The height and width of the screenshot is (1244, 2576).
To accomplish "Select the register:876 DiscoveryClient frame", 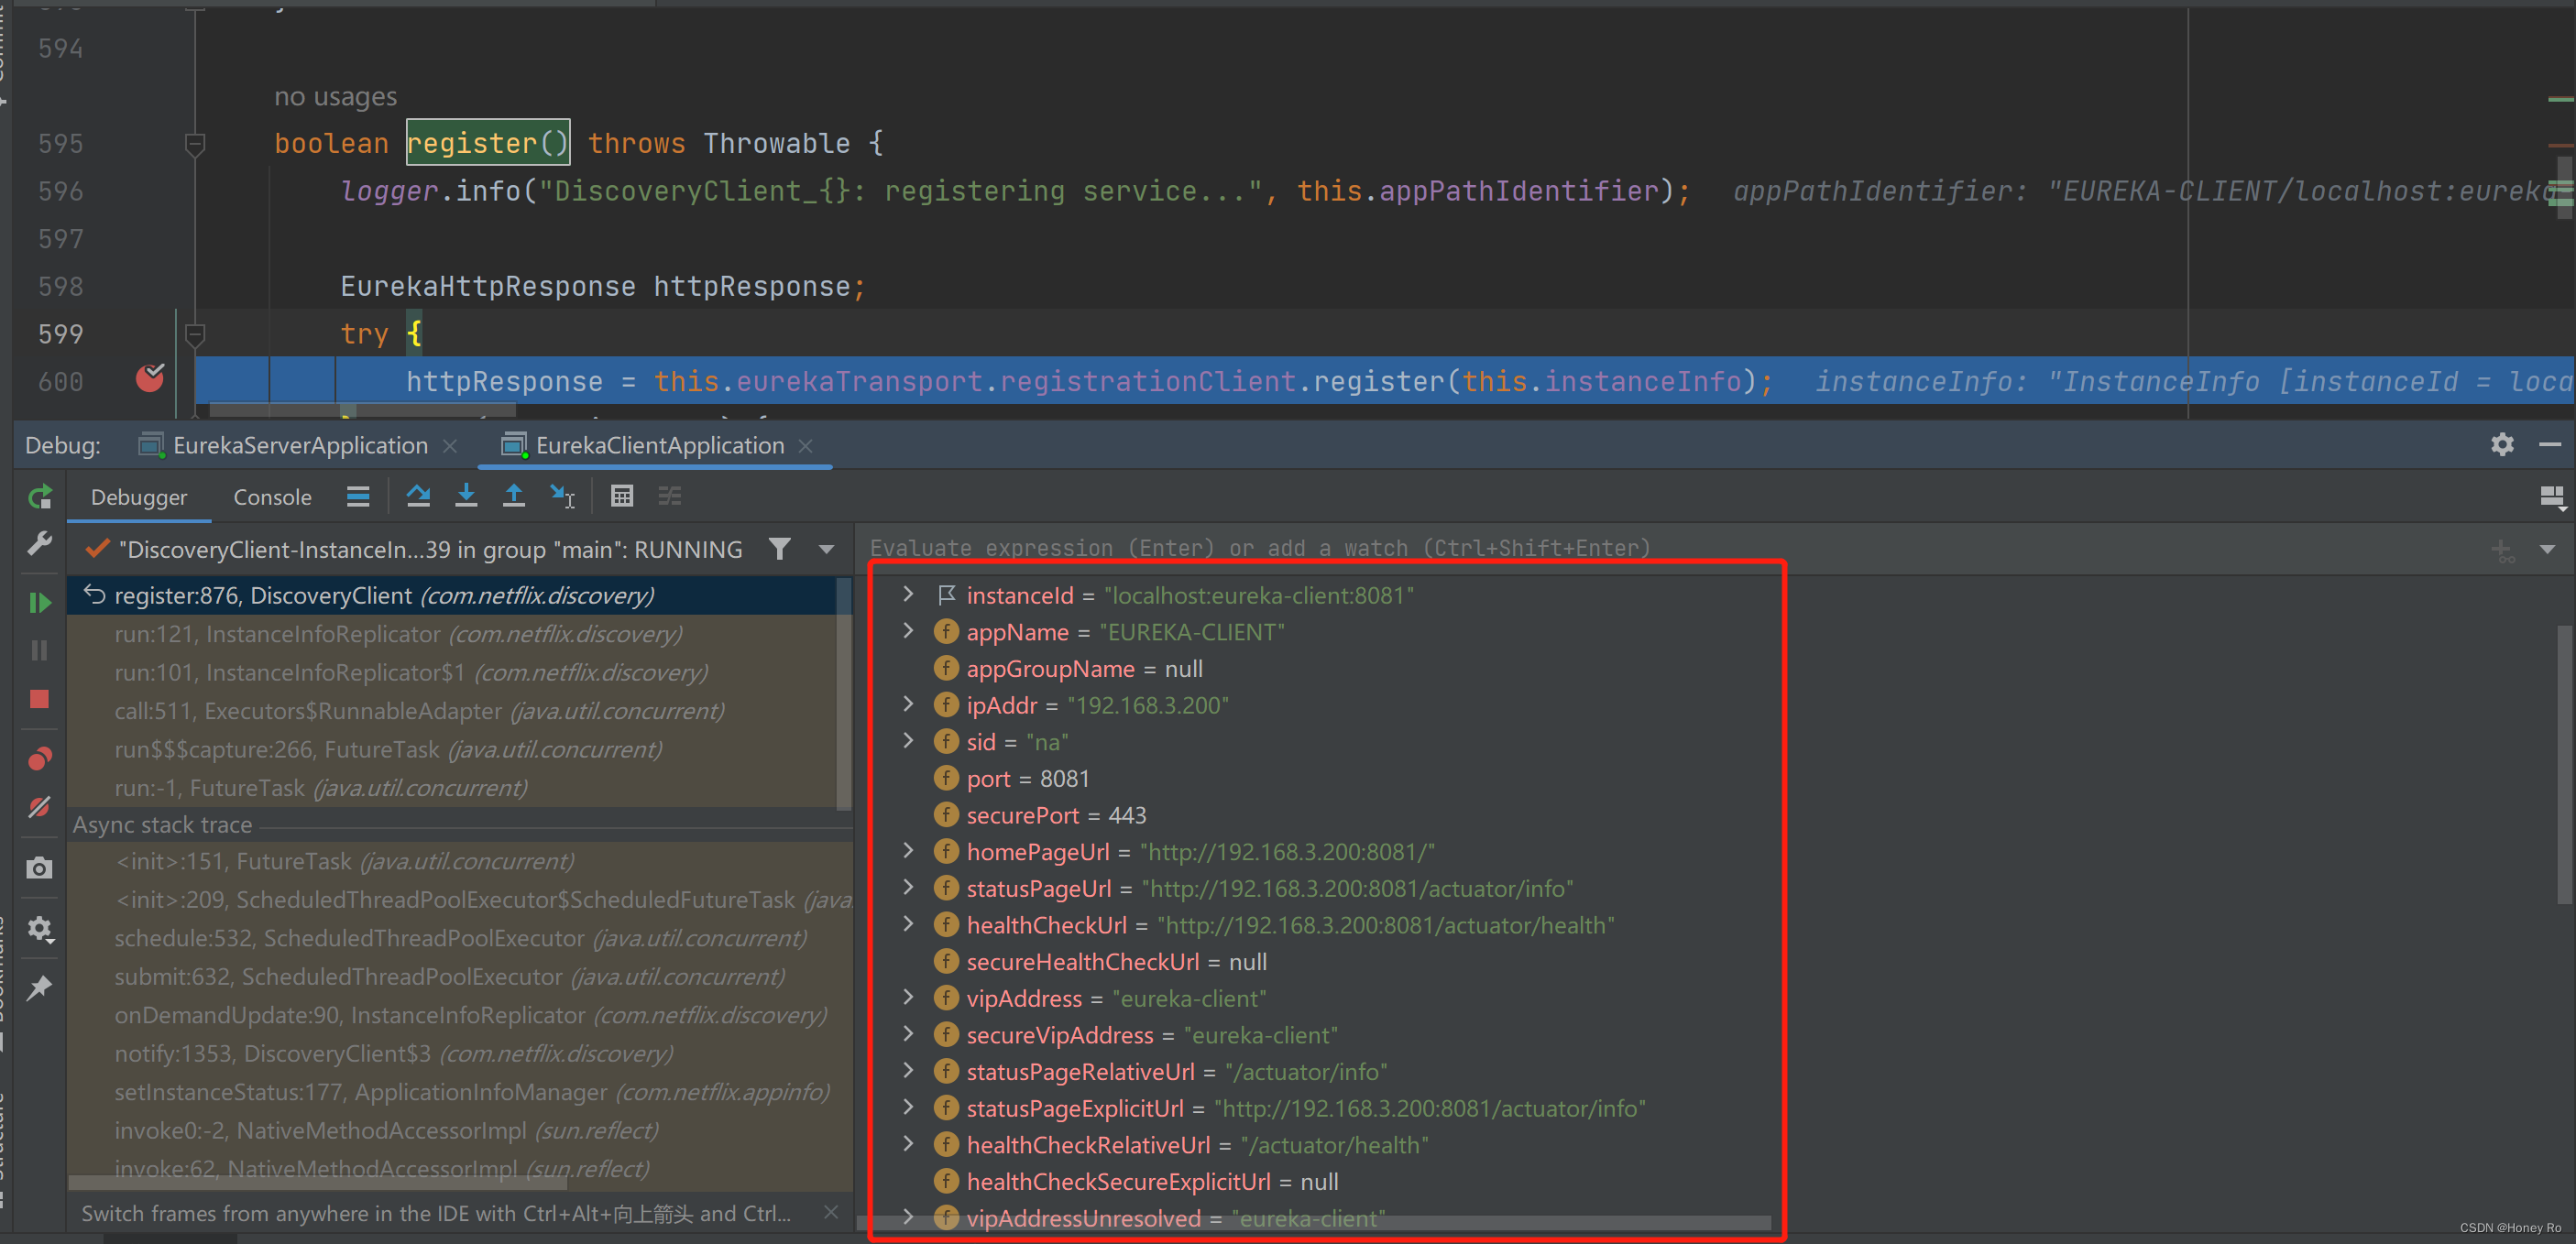I will coord(452,596).
